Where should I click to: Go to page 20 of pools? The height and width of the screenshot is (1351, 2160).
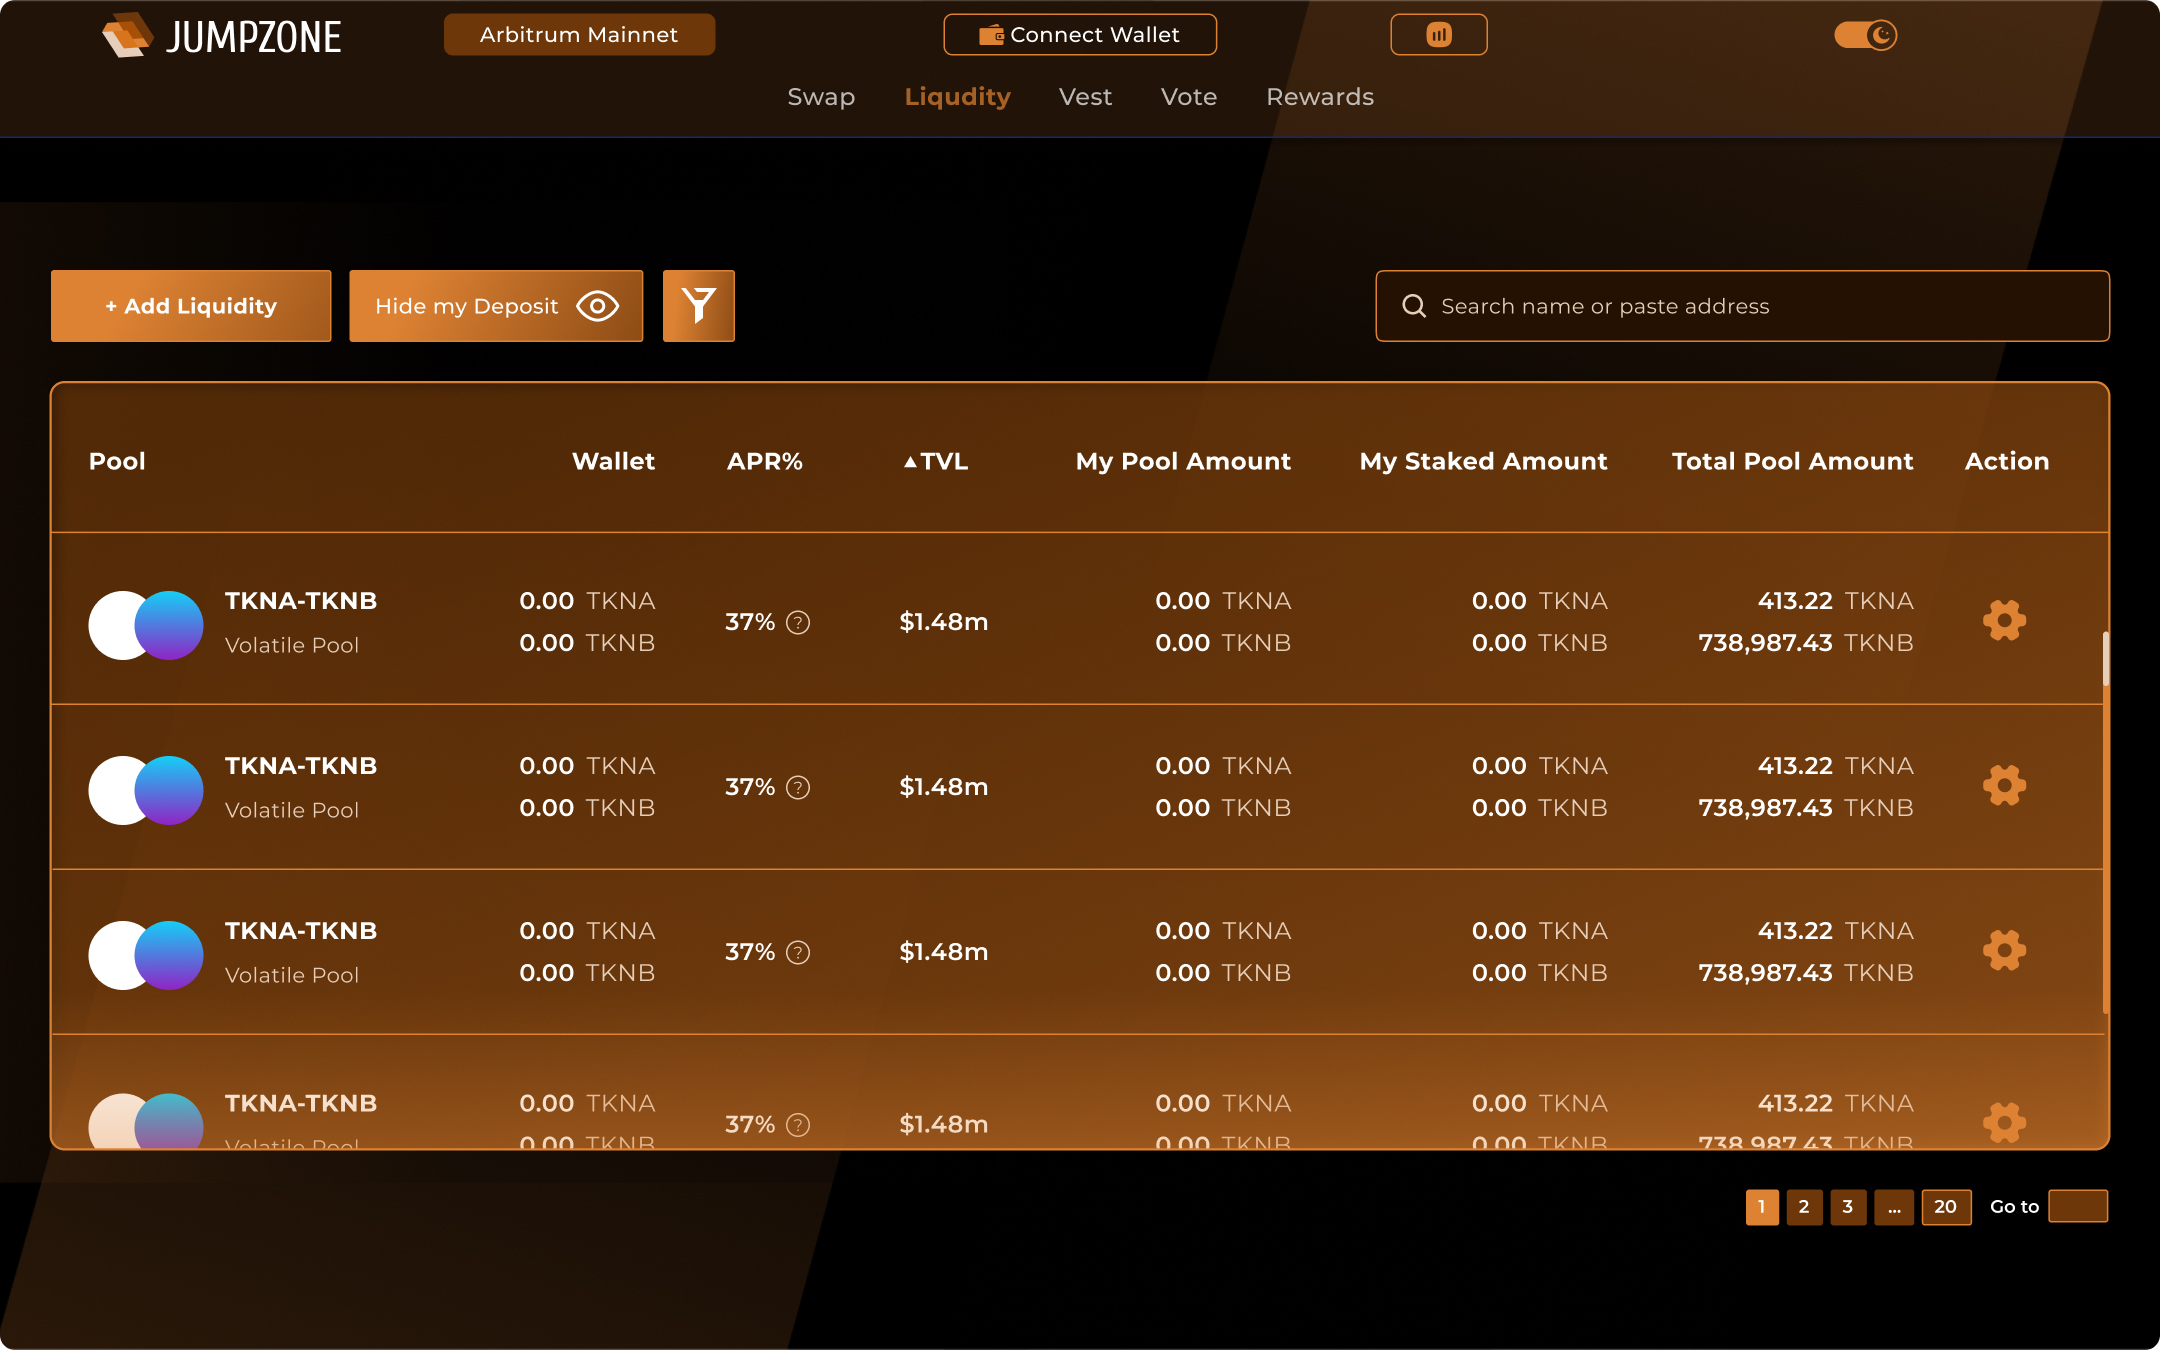click(x=1945, y=1207)
